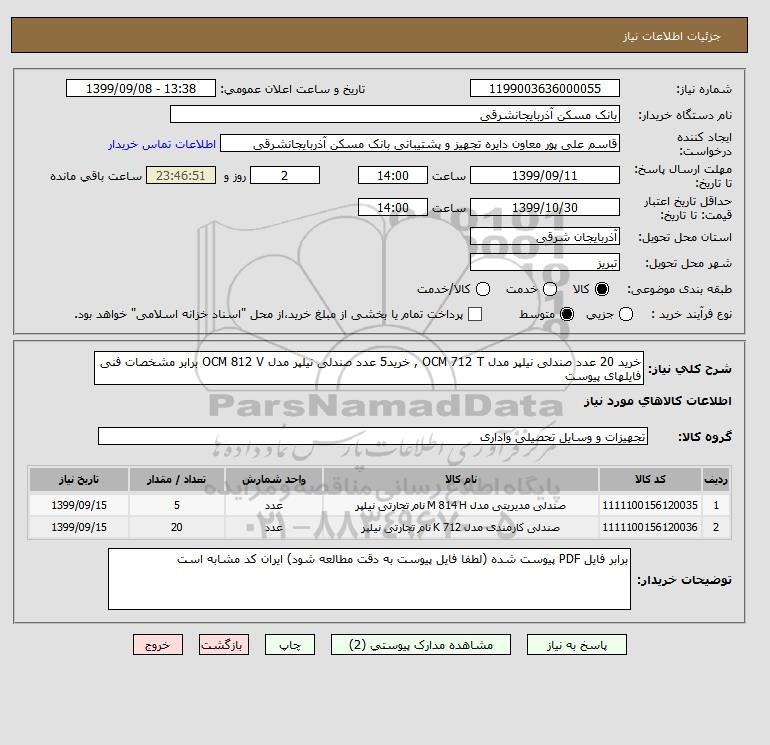Choose جزیی purchase process type
Image resolution: width=770 pixels, height=745 pixels.
click(626, 314)
